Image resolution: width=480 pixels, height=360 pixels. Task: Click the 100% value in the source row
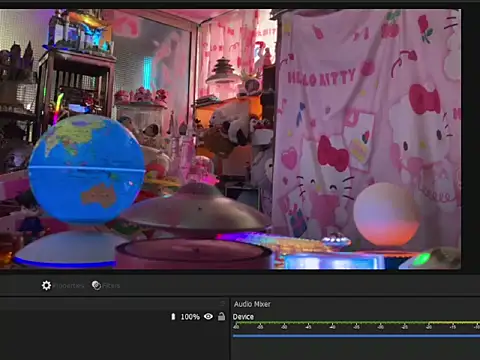click(x=190, y=317)
